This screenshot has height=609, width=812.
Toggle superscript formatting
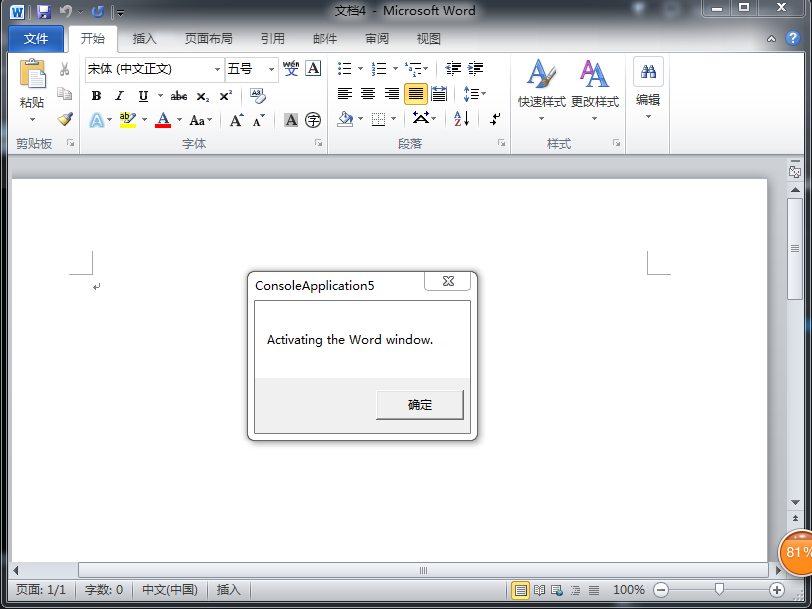(226, 96)
